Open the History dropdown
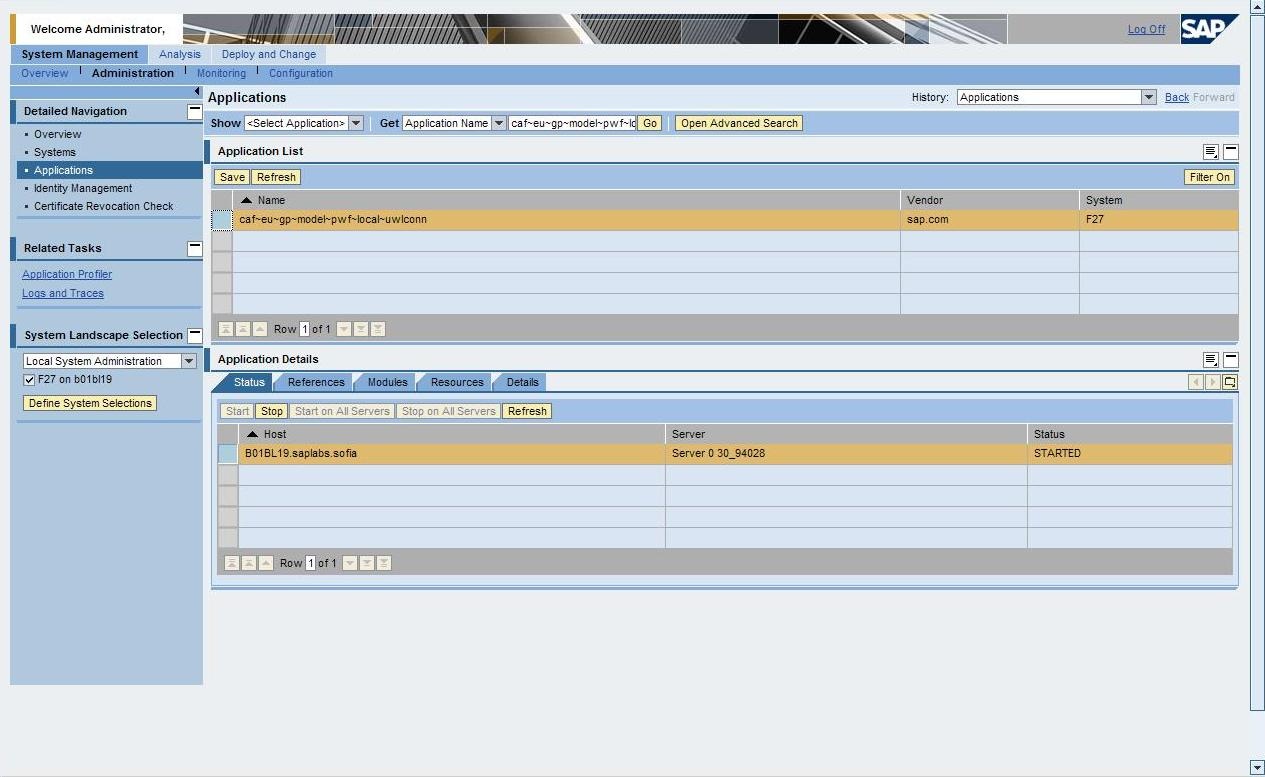 click(1149, 97)
